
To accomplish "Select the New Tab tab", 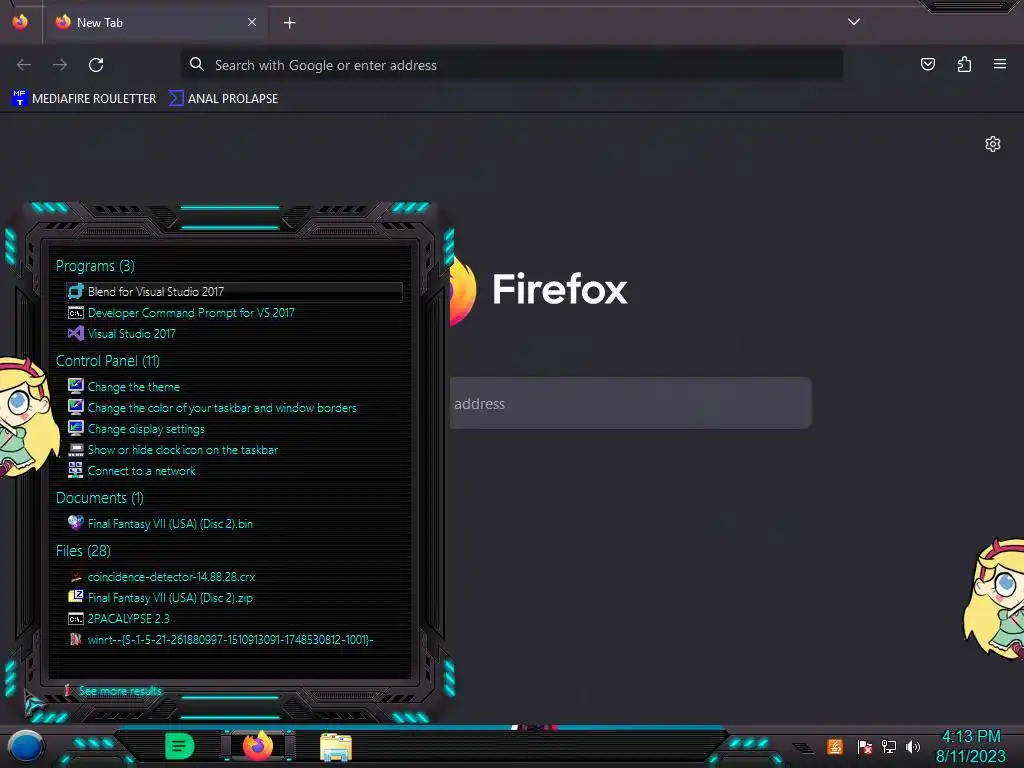I will click(x=156, y=23).
